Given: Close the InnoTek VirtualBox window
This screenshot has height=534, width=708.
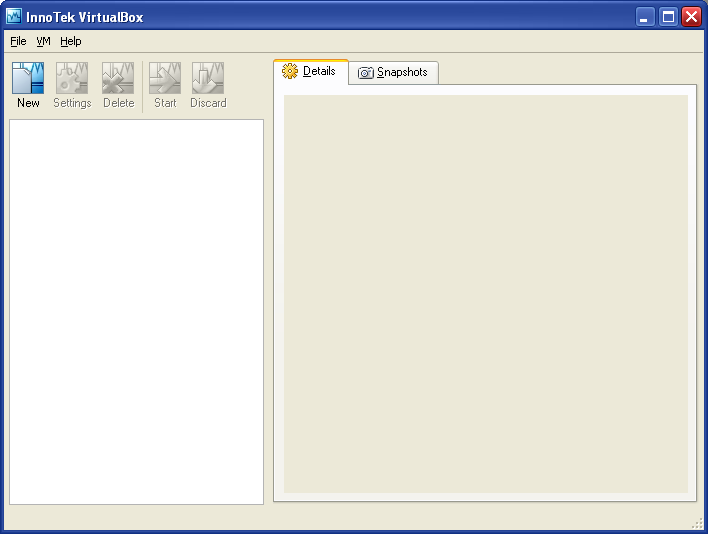Looking at the screenshot, I should (691, 17).
